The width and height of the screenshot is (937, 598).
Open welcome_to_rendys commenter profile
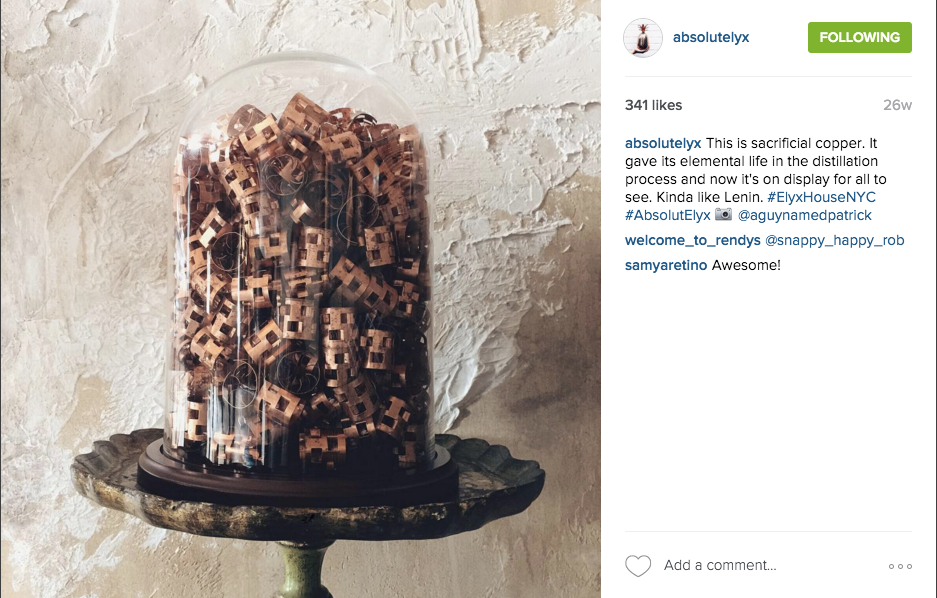point(693,240)
